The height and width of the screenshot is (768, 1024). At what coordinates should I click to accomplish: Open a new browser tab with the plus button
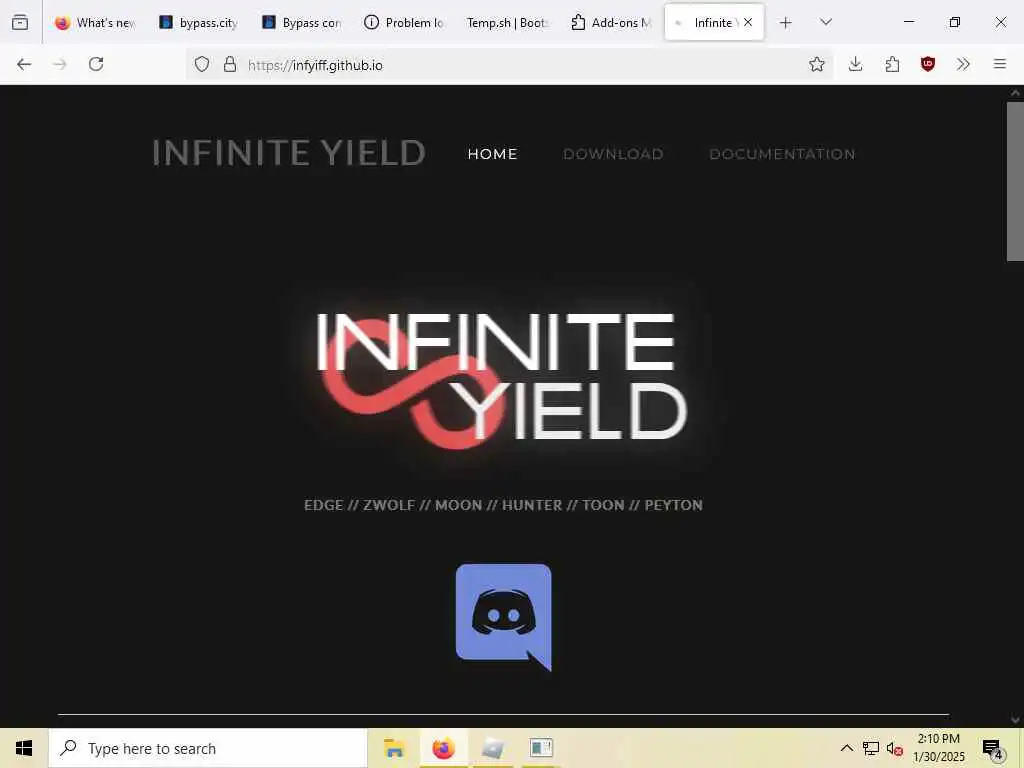click(x=786, y=23)
